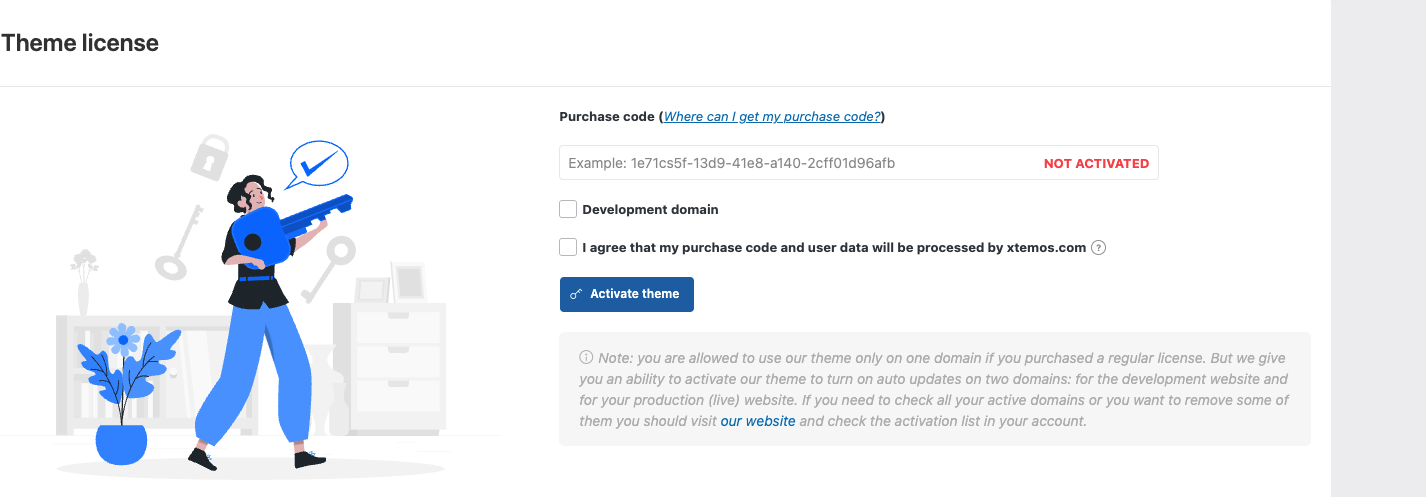The image size is (1426, 497).
Task: Check the data processing agreement checkbox
Action: (568, 247)
